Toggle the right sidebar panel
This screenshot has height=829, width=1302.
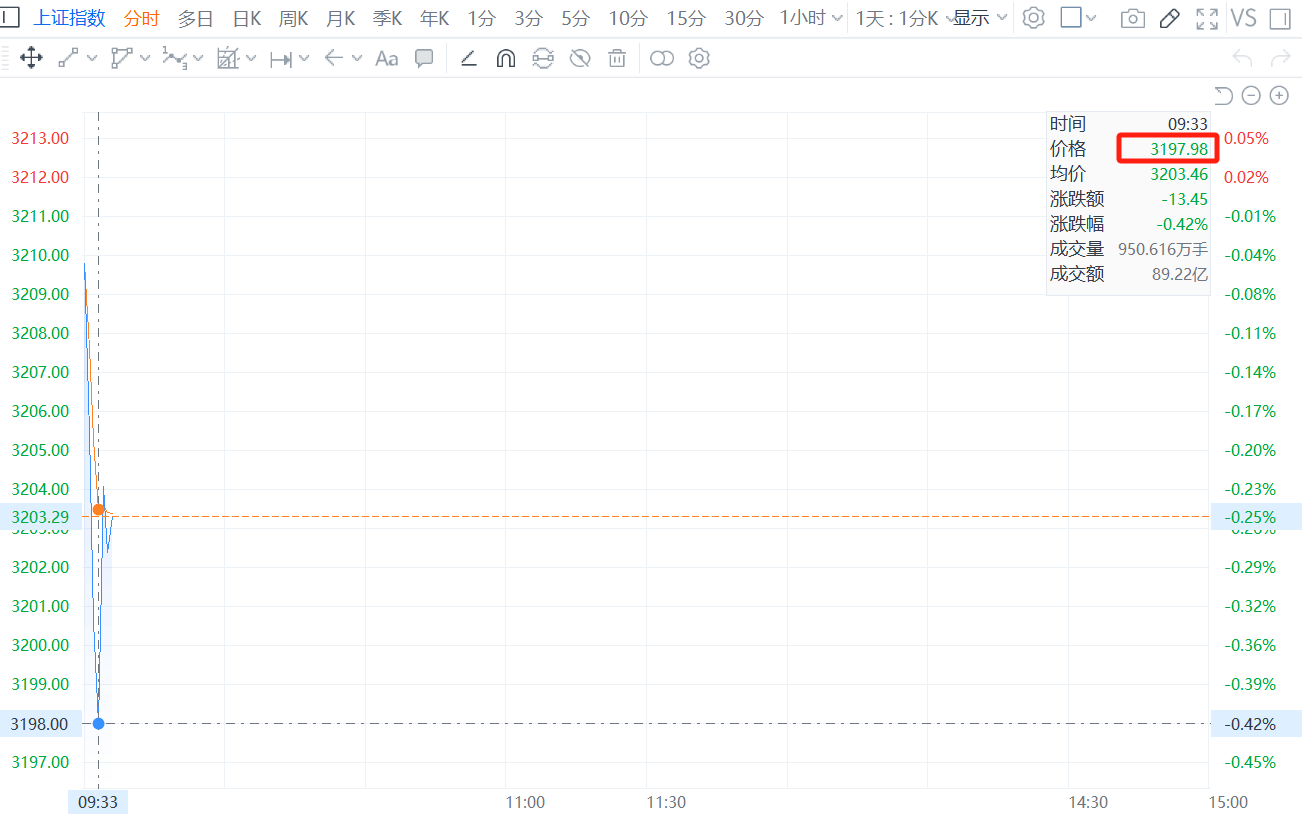(x=1279, y=18)
